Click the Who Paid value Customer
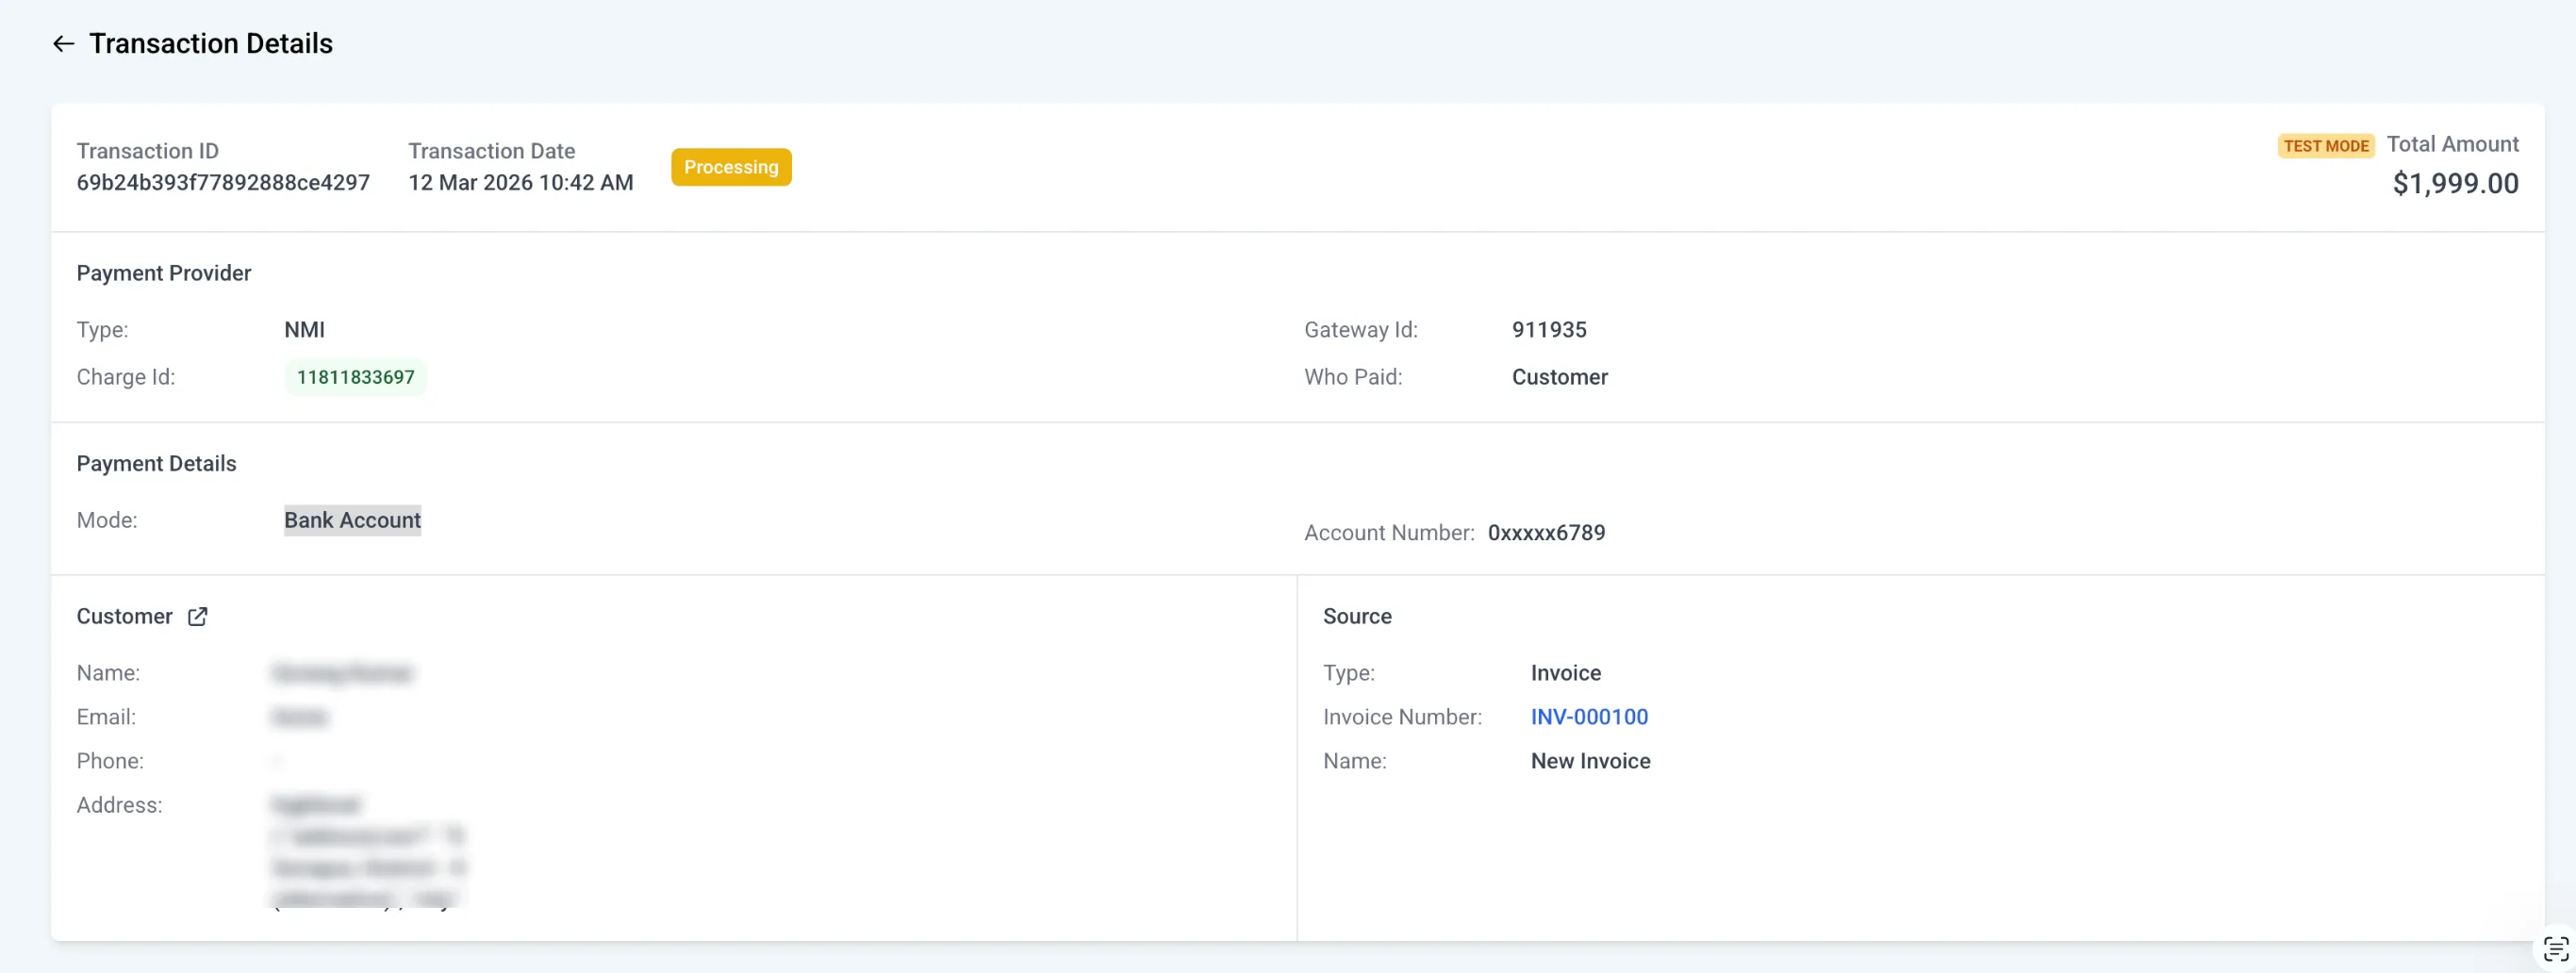 pos(1559,377)
